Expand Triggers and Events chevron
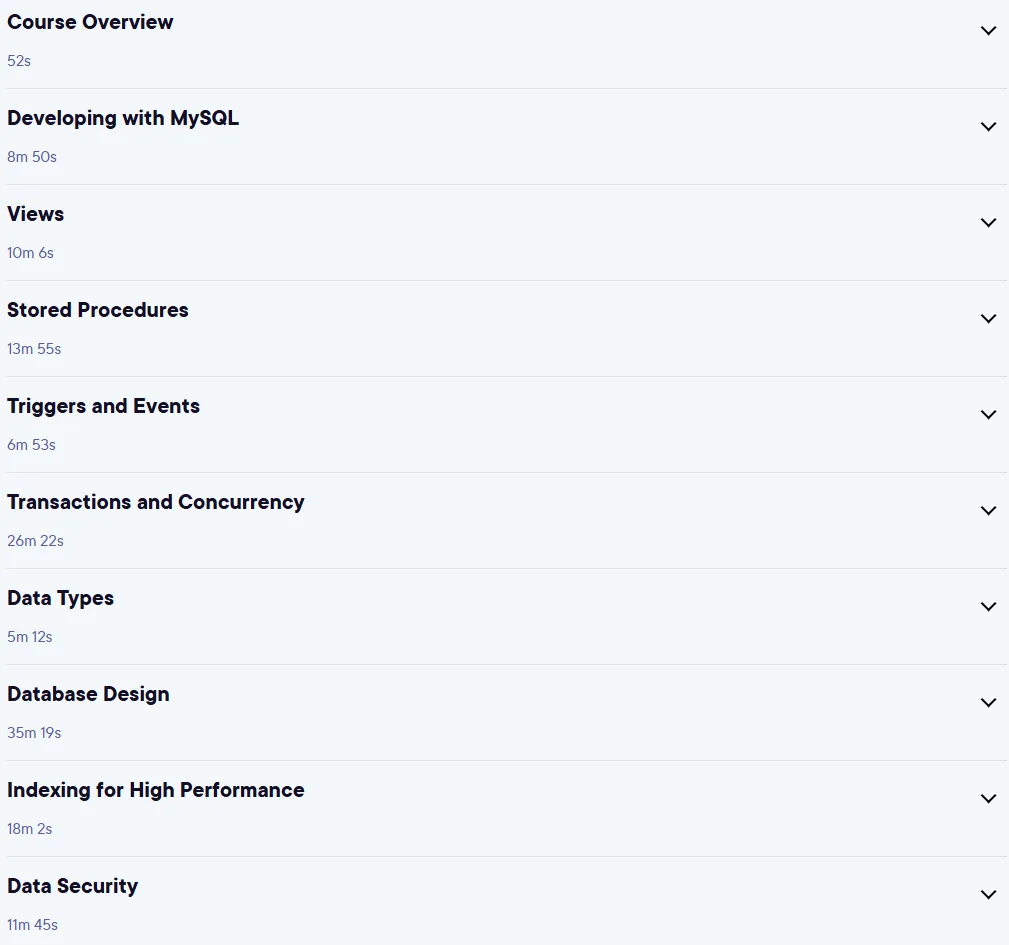The width and height of the screenshot is (1009, 945). coord(988,414)
